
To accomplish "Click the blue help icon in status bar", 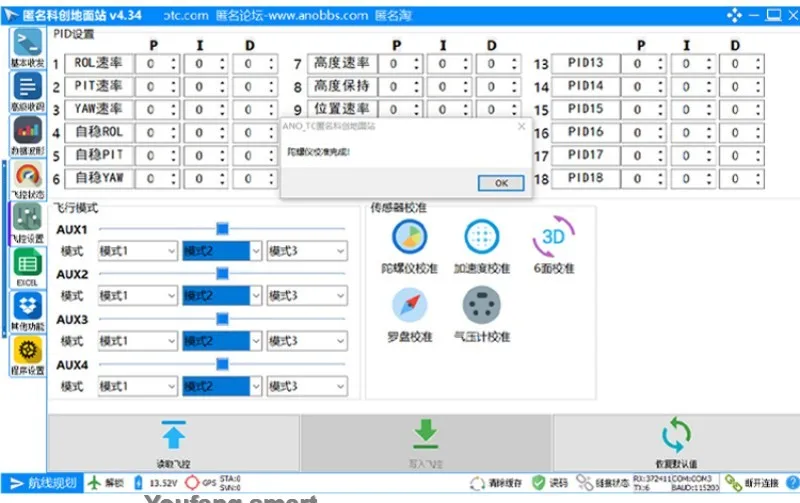I will 793,483.
